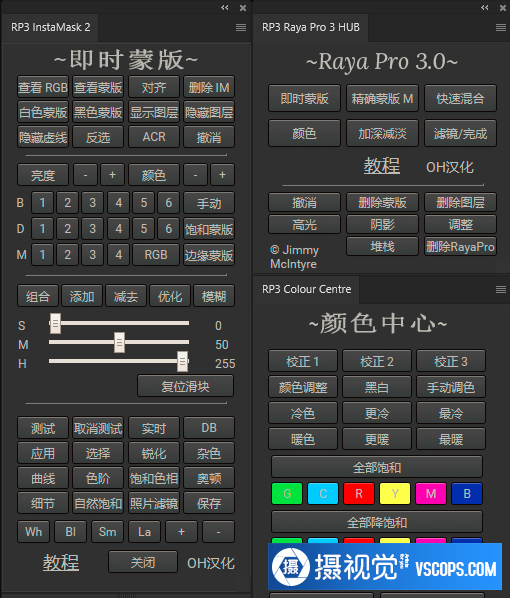Click the H slider handle at 255
This screenshot has height=598, width=510.
point(182,361)
